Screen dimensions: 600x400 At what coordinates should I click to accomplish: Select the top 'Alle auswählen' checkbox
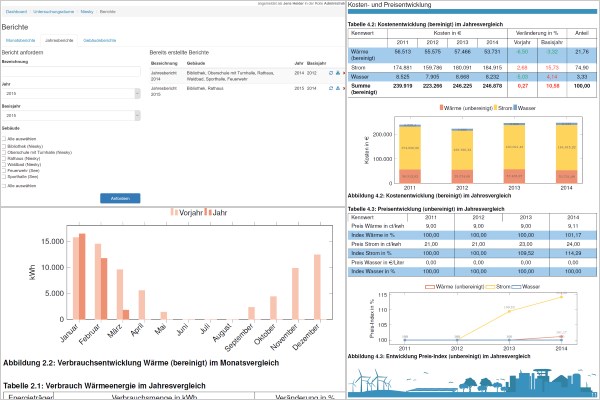click(6, 137)
